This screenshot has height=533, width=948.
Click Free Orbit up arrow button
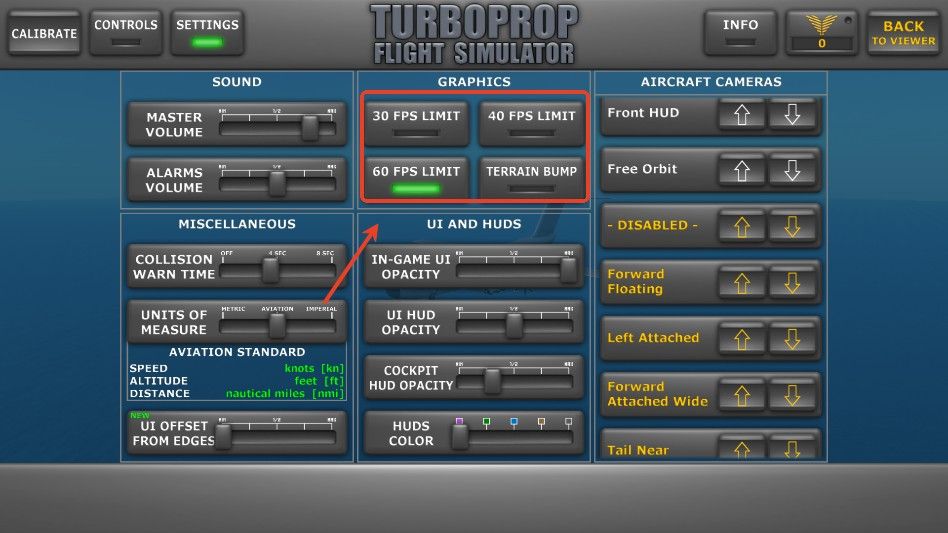point(741,171)
